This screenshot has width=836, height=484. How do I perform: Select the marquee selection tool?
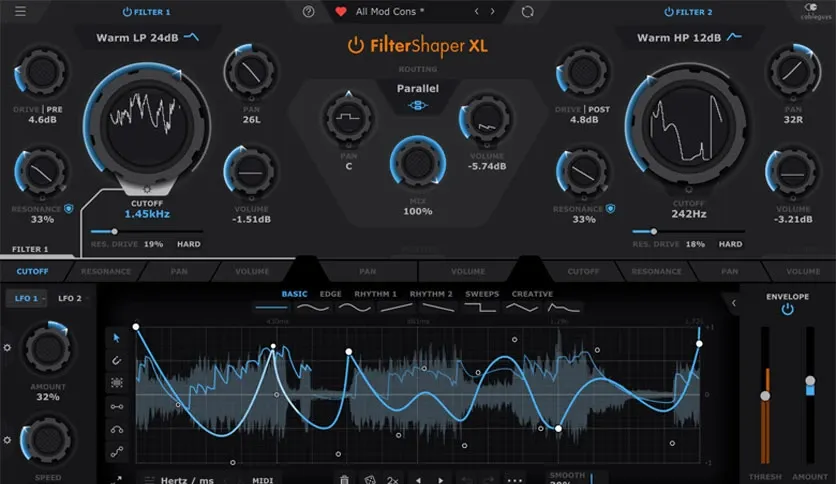[117, 383]
